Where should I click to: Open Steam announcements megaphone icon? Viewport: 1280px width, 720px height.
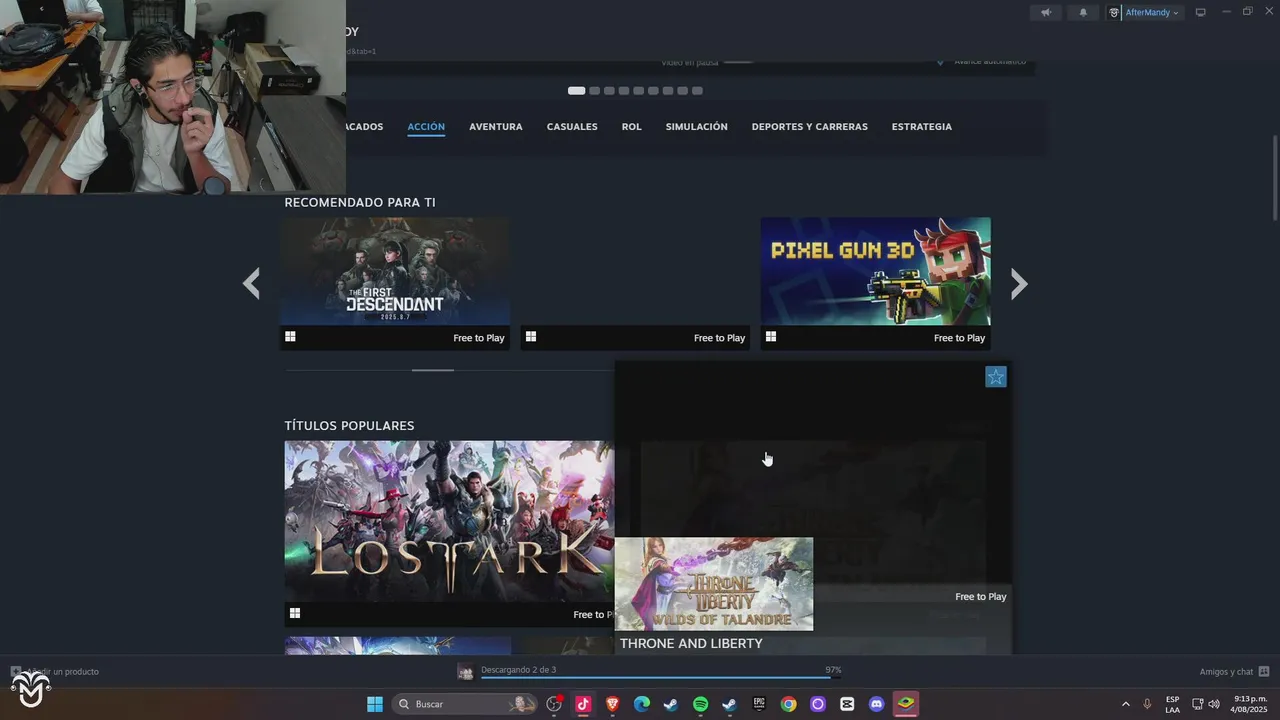click(x=1046, y=13)
